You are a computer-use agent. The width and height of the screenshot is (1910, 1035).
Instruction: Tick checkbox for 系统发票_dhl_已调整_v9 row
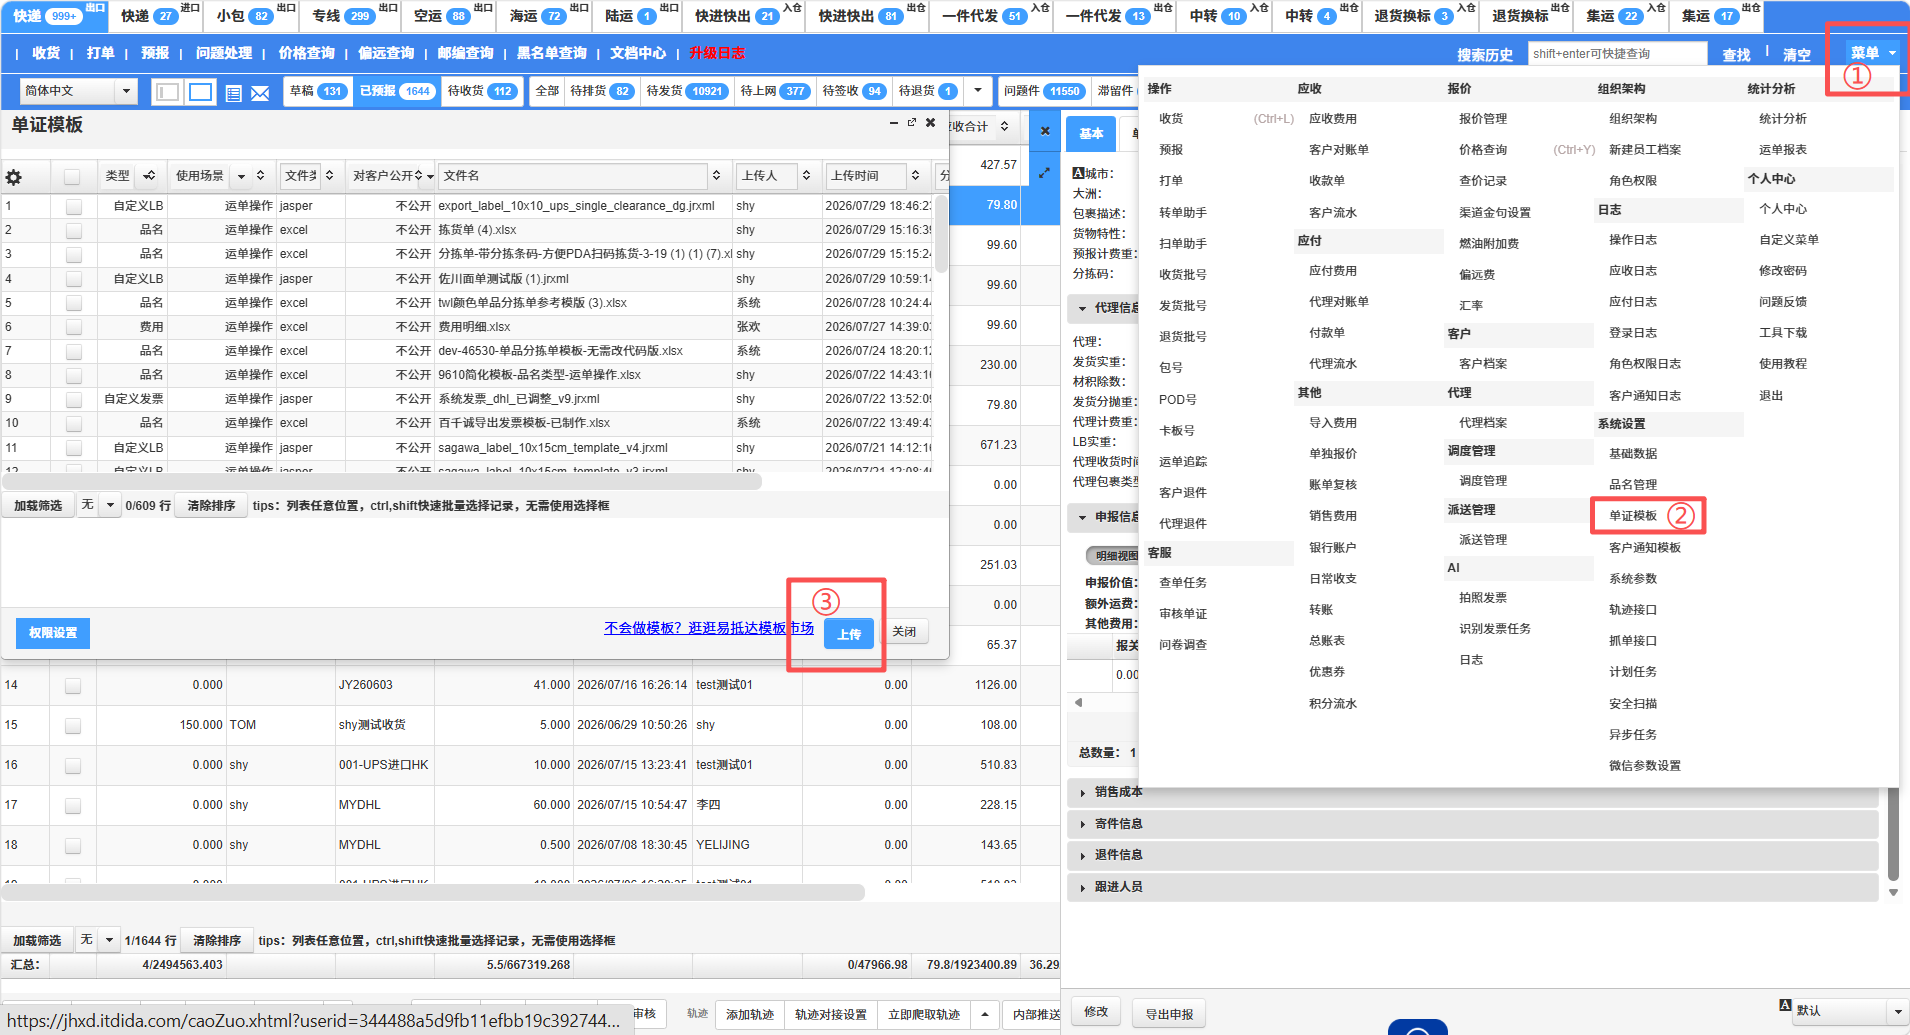click(73, 399)
